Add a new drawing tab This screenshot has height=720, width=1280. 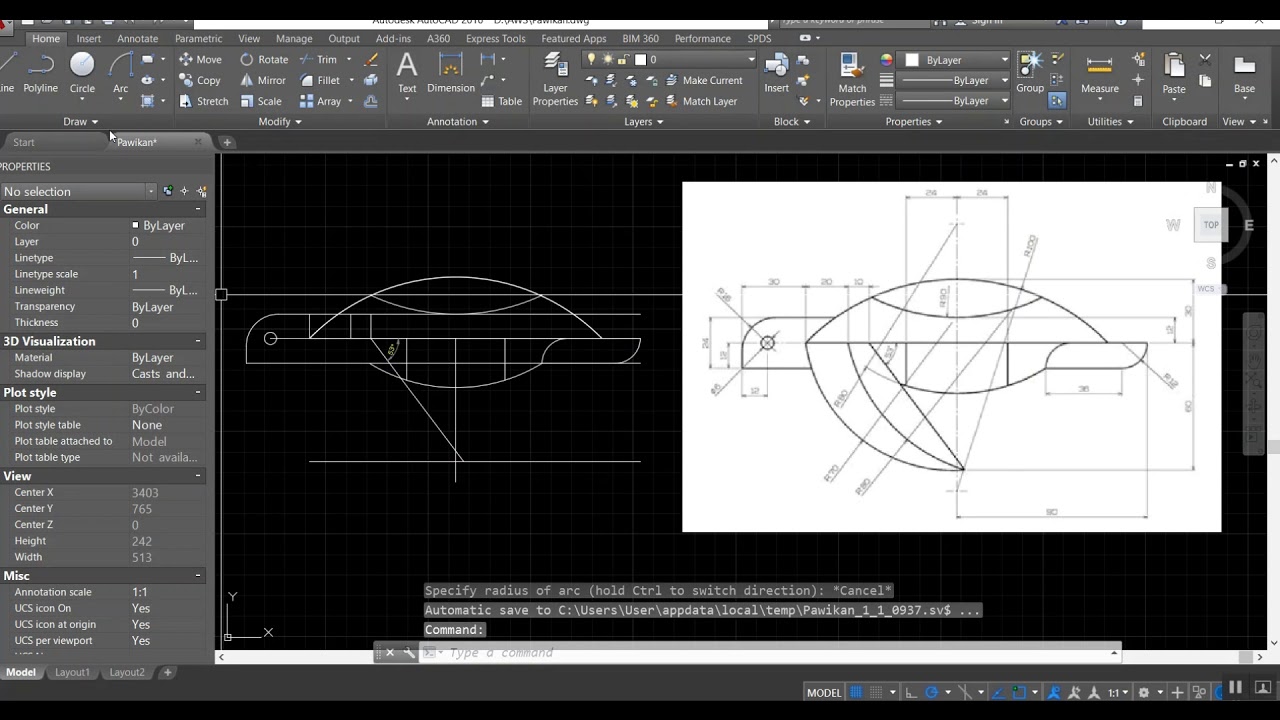click(x=227, y=142)
